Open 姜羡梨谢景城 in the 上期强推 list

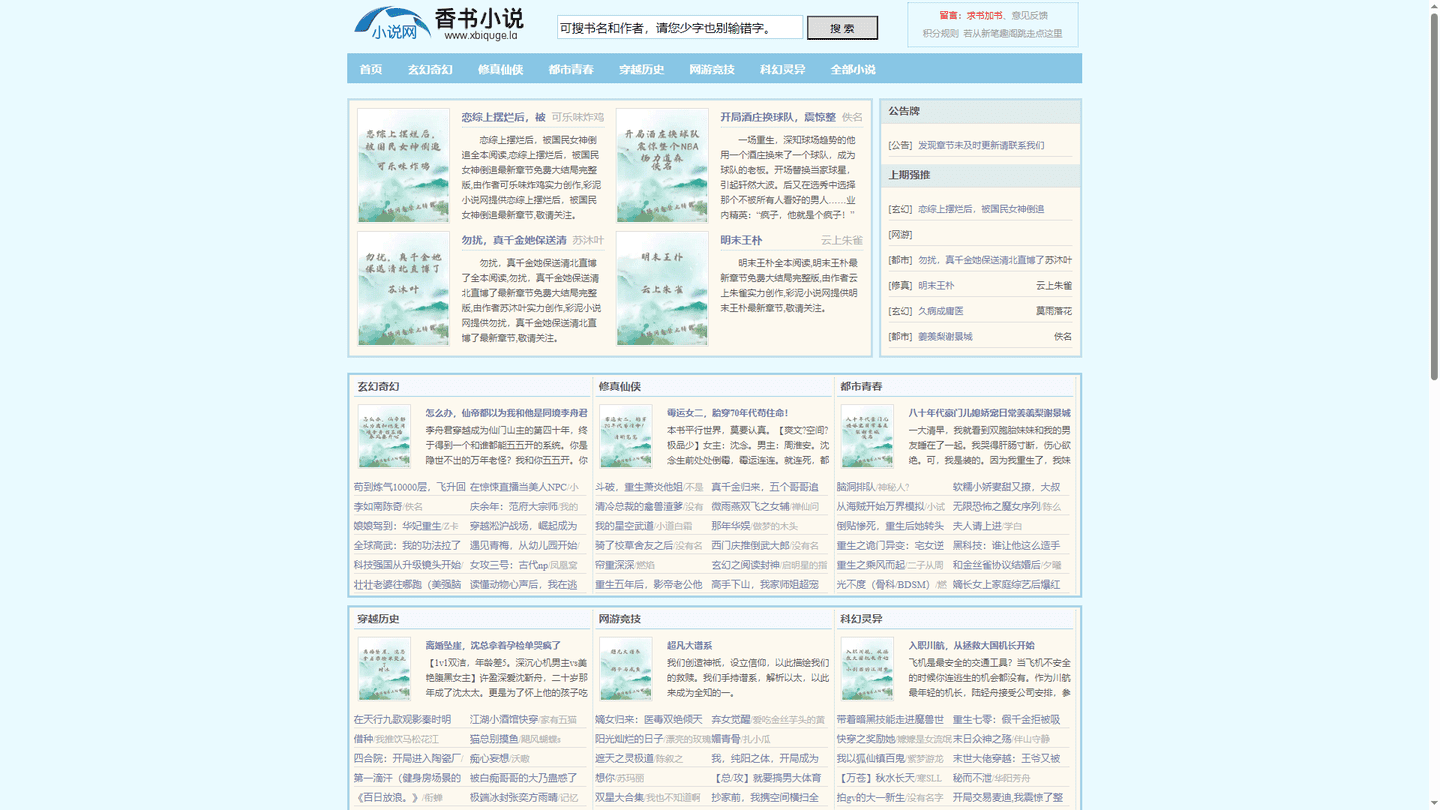point(945,337)
